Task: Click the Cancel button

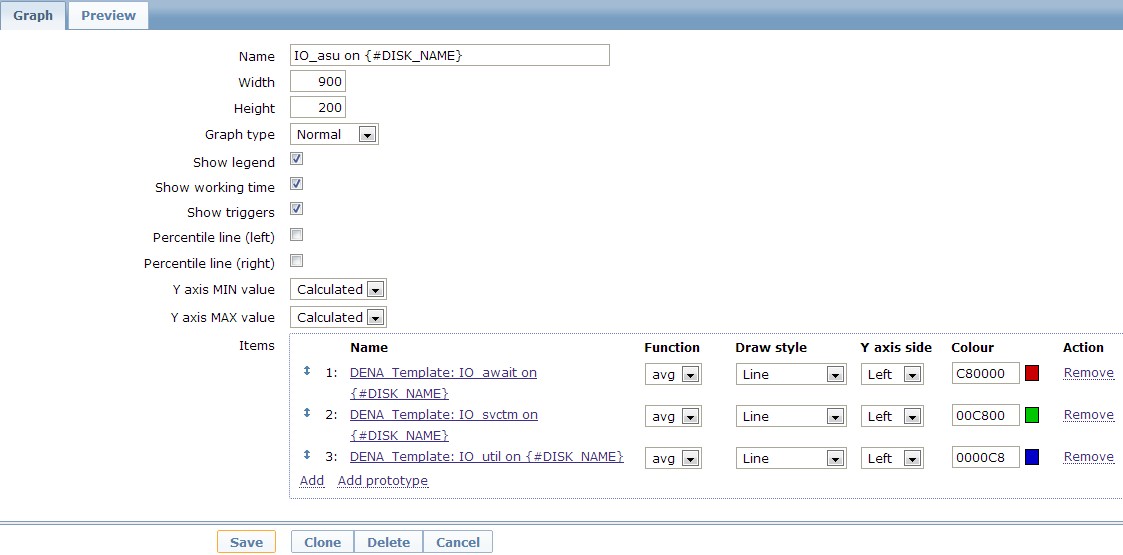Action: pyautogui.click(x=458, y=542)
